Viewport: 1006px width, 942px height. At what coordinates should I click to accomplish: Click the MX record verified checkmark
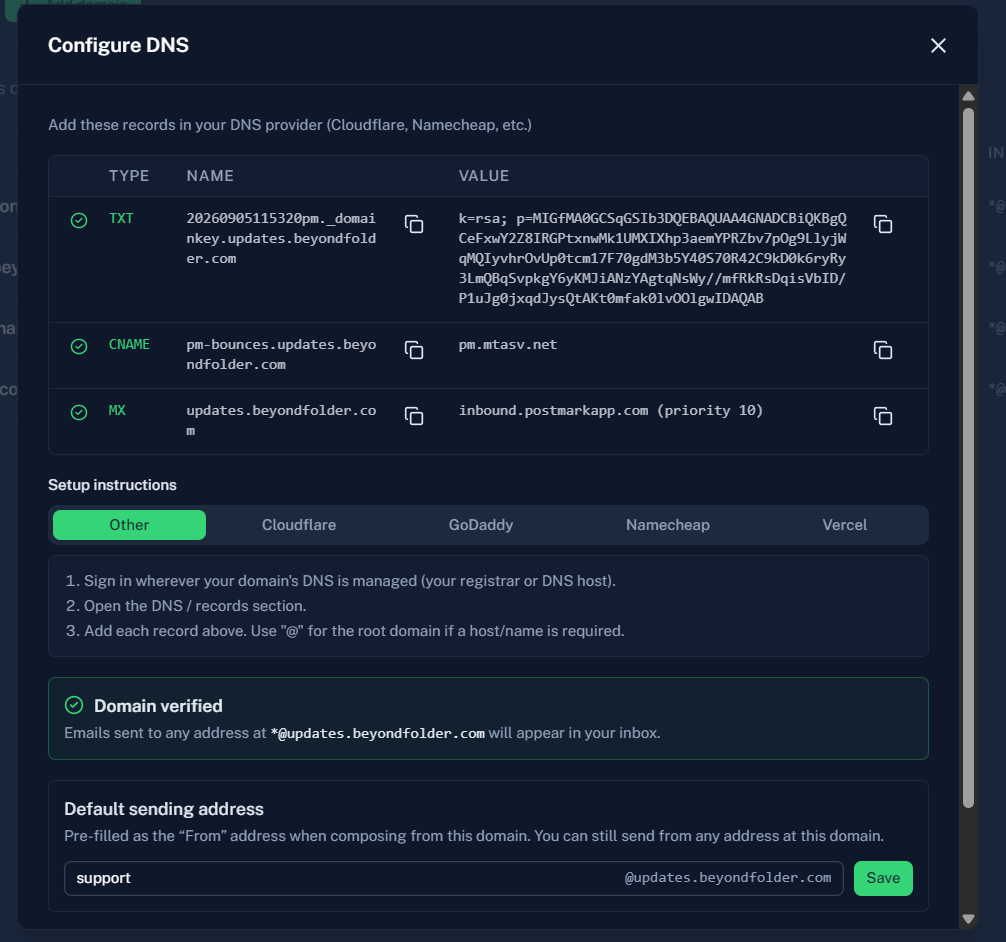(x=79, y=412)
